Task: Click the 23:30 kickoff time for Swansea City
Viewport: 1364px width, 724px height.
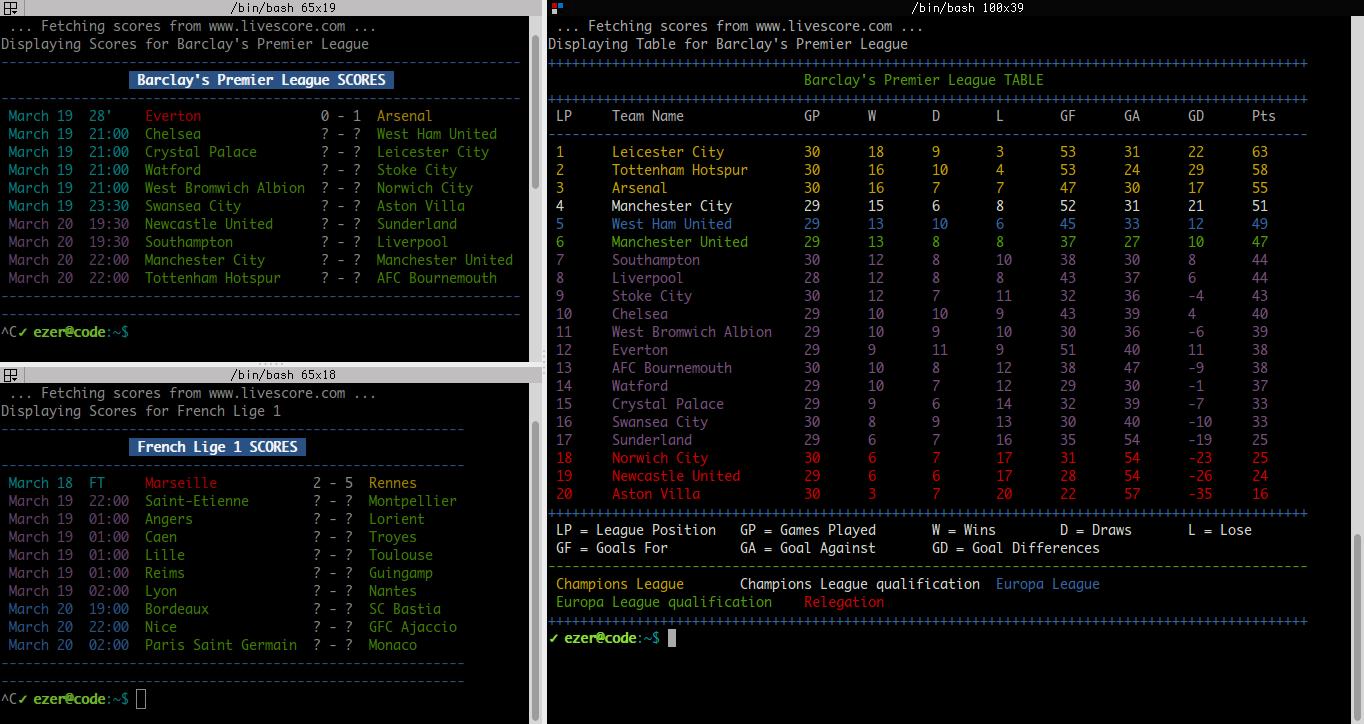Action: (109, 206)
